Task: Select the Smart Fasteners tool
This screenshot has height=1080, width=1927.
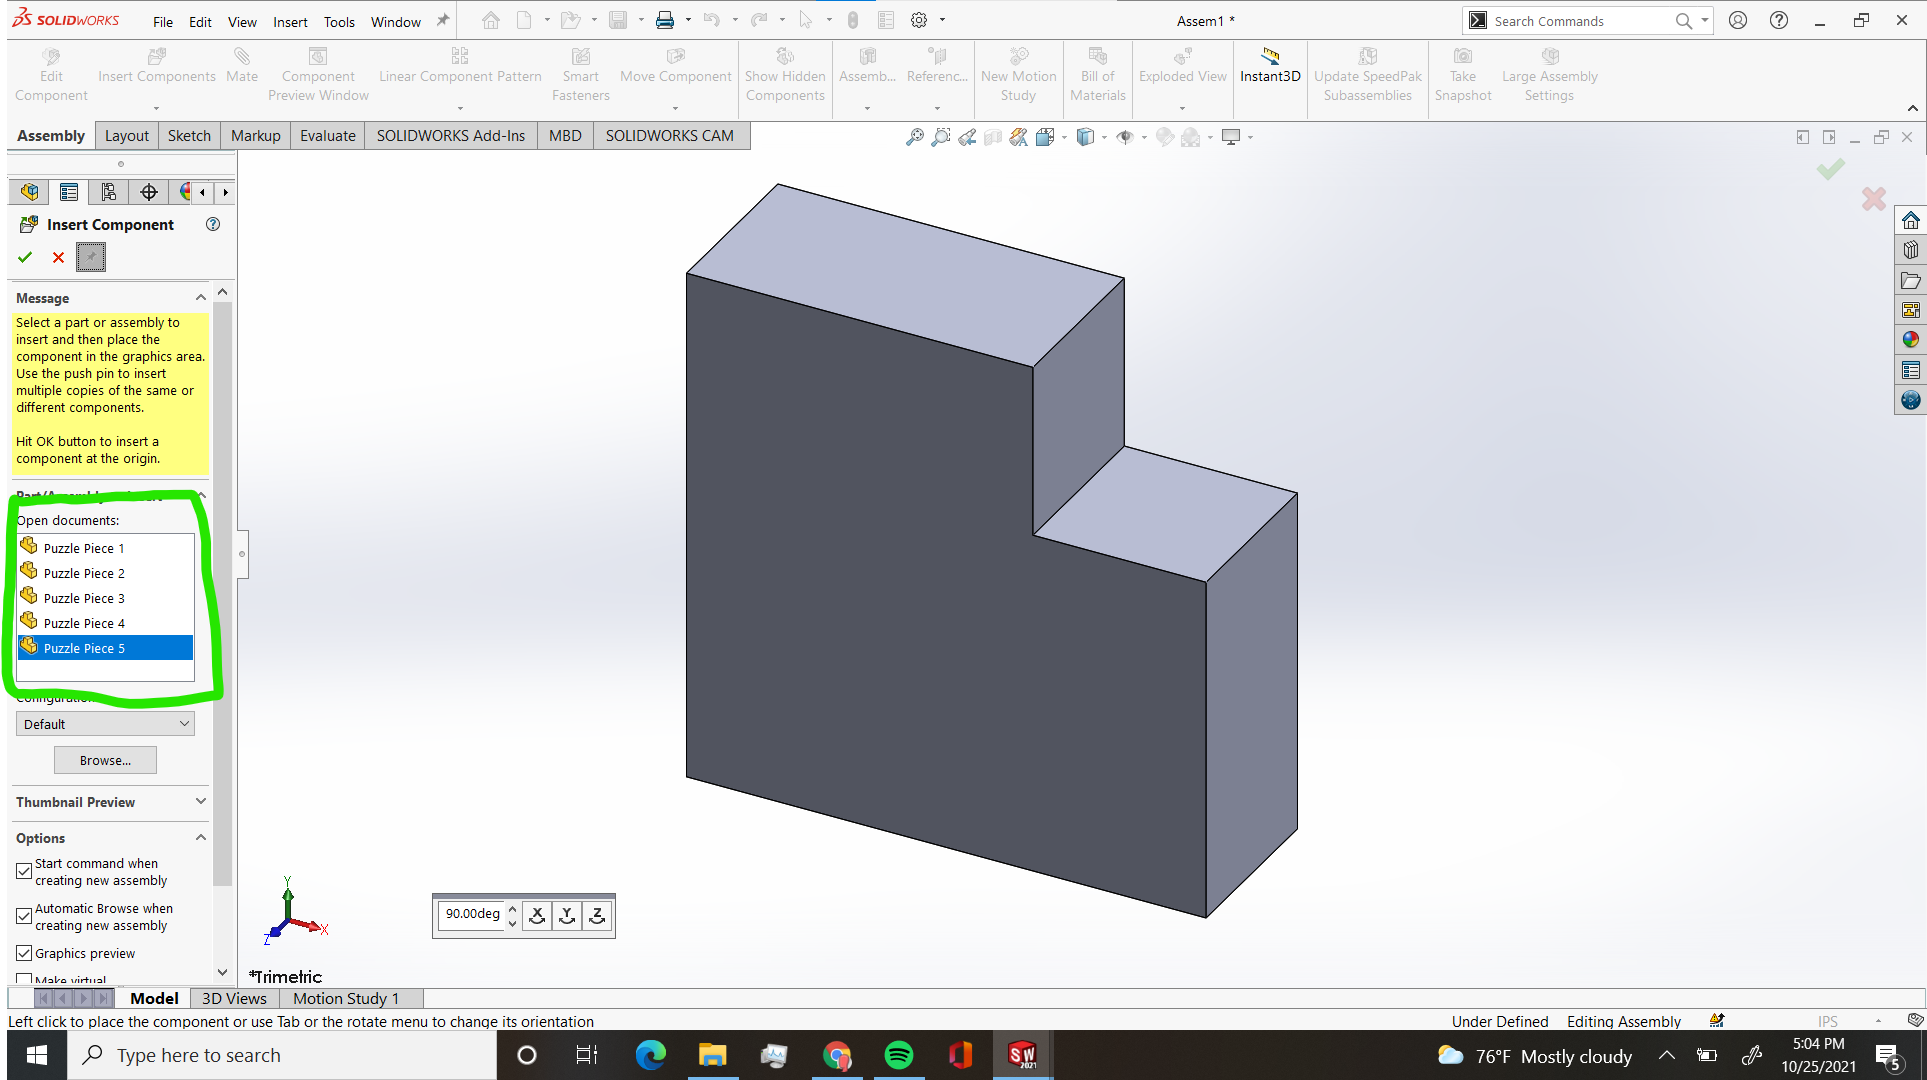Action: click(x=580, y=73)
